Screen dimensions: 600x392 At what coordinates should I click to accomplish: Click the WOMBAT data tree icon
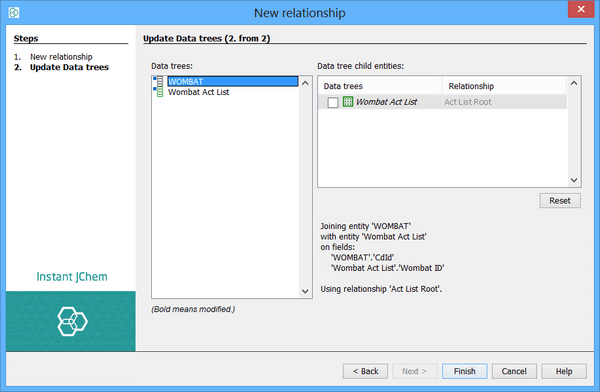[x=158, y=81]
